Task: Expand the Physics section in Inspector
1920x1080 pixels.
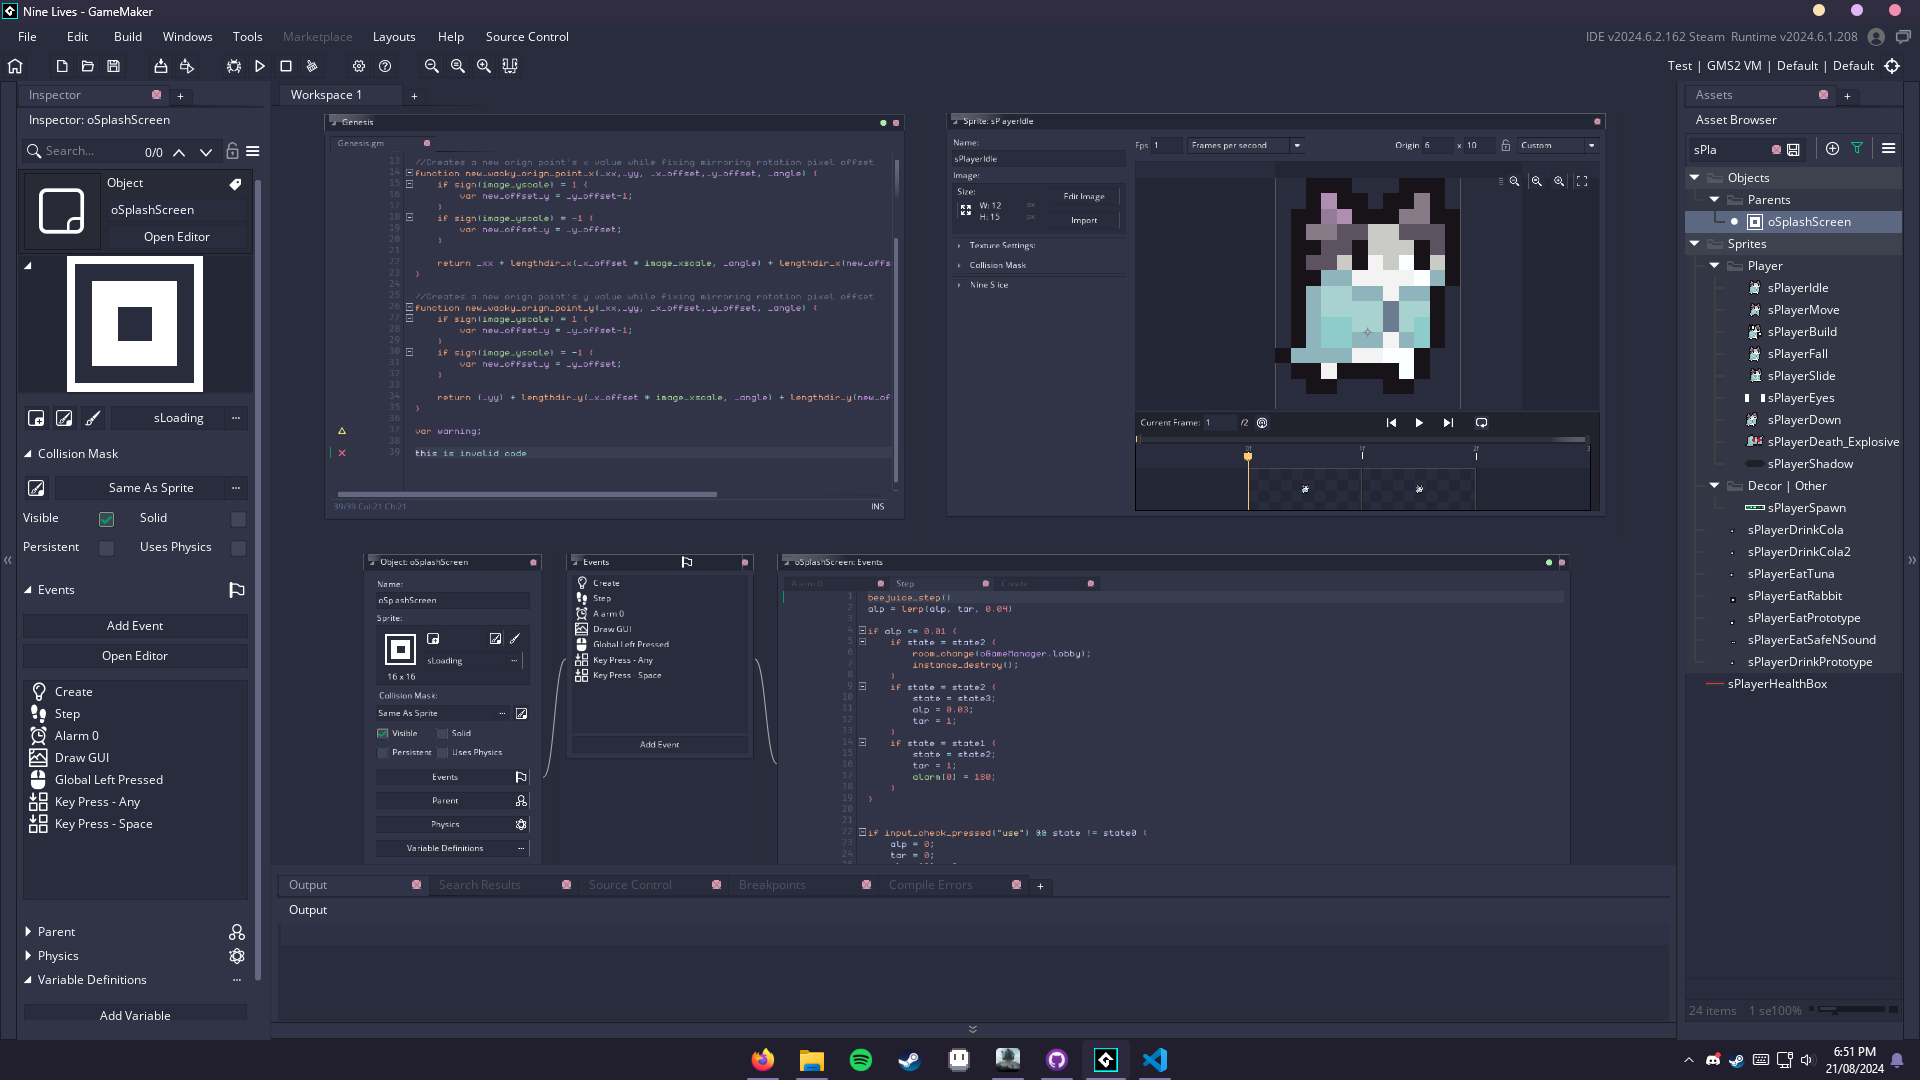Action: 28,956
